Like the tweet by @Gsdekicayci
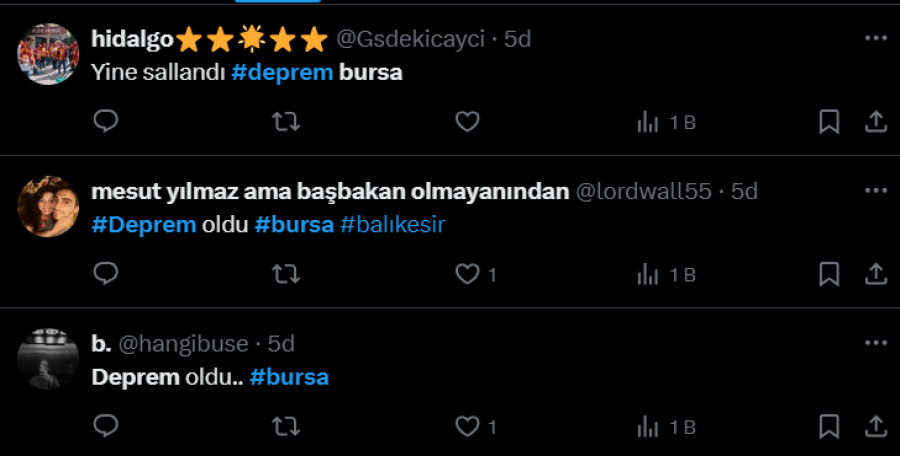Screen dimensions: 900x456 pyautogui.click(x=467, y=122)
